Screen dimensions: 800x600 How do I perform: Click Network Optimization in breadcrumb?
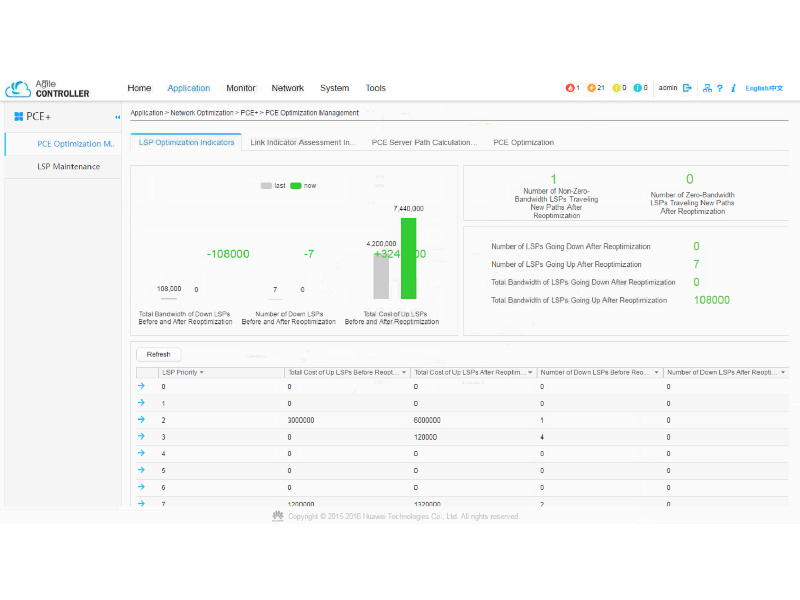(202, 113)
